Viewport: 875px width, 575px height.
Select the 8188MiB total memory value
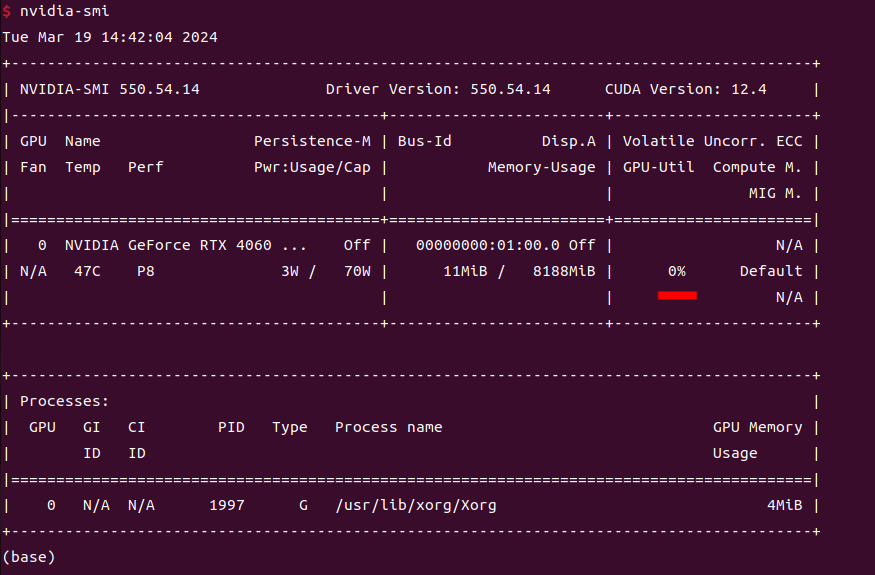click(564, 271)
